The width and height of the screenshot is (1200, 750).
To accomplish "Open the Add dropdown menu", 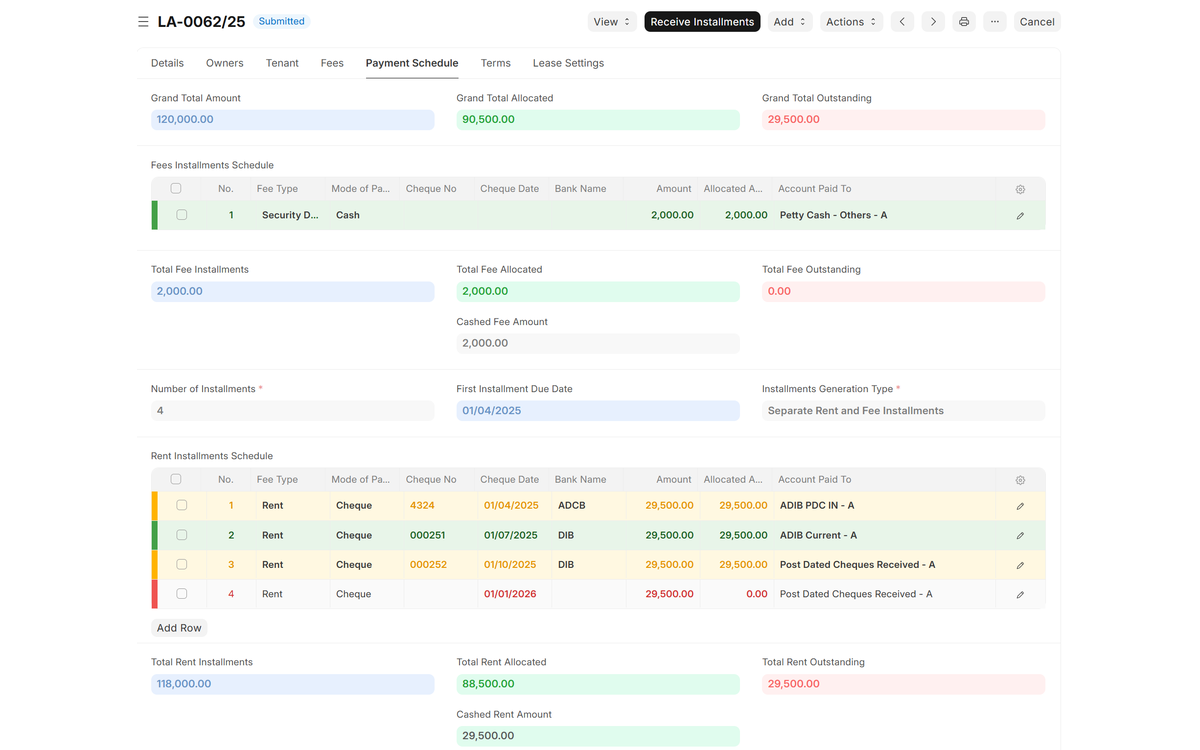I will click(790, 22).
